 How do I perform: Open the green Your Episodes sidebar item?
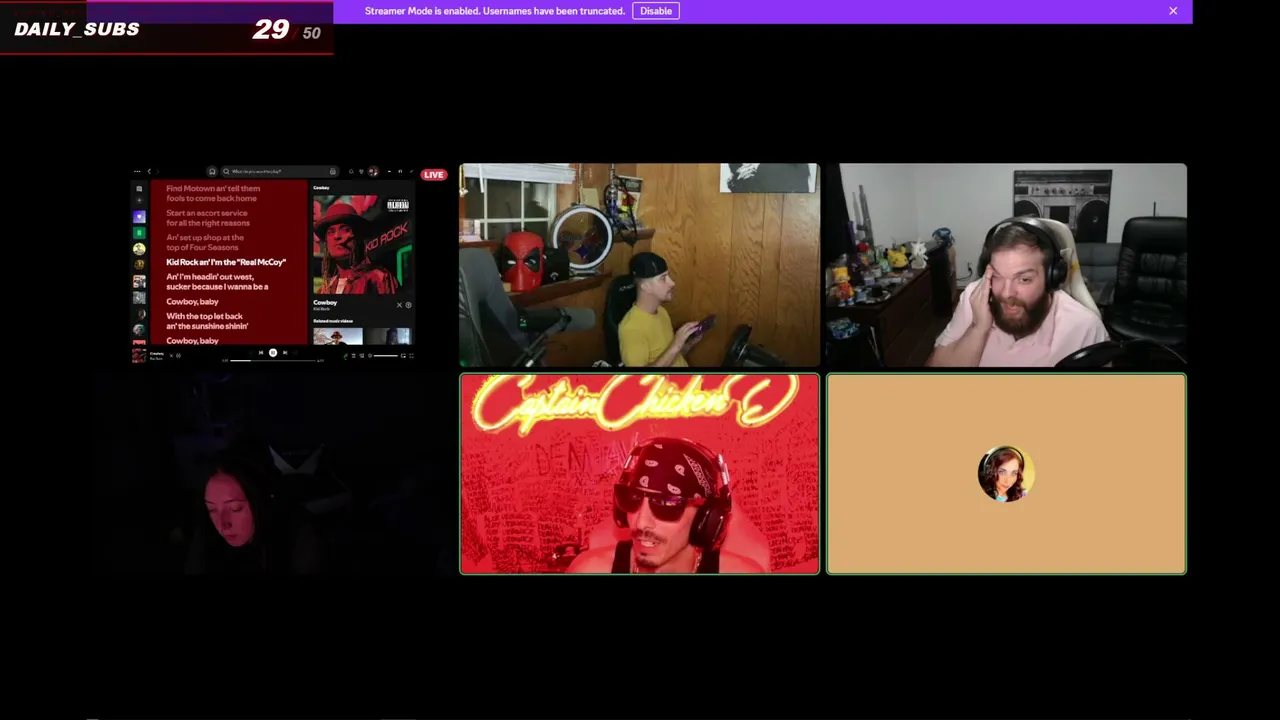click(139, 233)
